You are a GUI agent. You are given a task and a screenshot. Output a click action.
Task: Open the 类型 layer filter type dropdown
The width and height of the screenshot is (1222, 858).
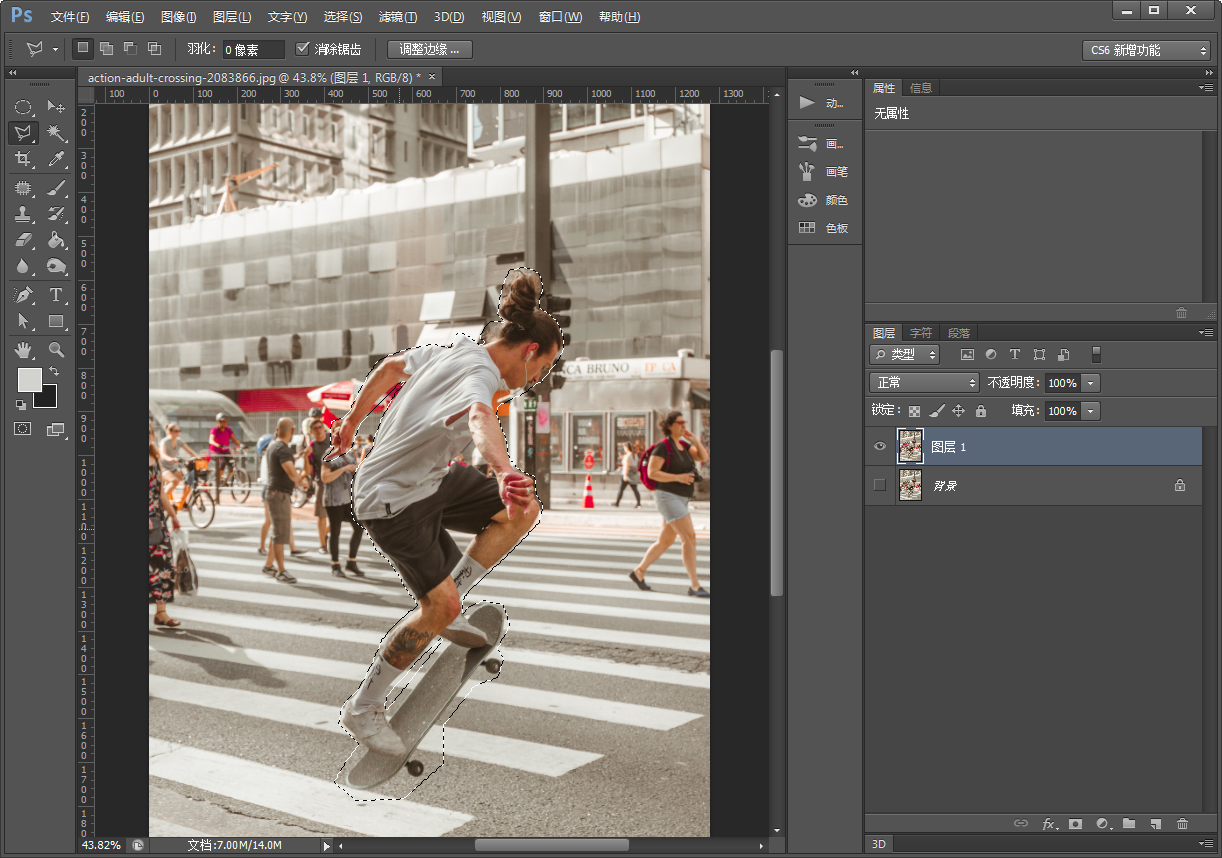coord(905,354)
